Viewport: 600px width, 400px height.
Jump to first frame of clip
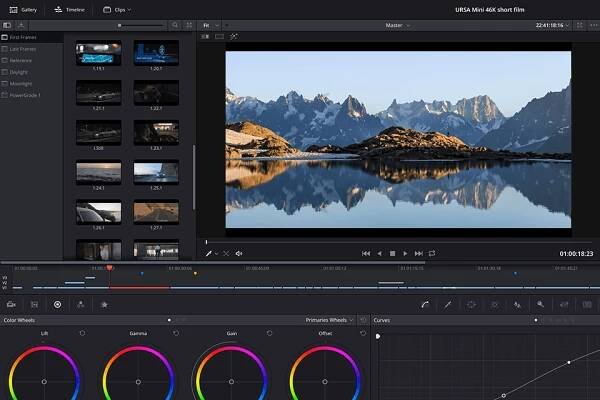366,253
